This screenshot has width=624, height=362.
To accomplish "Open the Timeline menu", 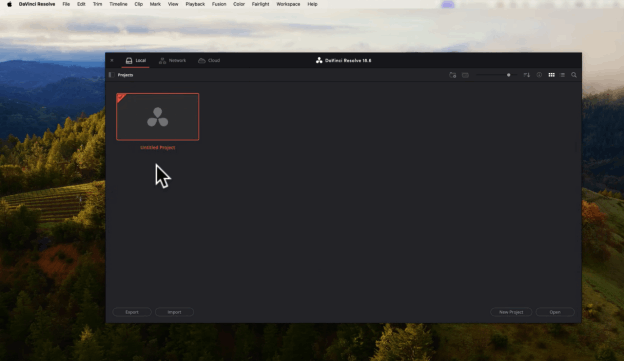I will point(118,4).
